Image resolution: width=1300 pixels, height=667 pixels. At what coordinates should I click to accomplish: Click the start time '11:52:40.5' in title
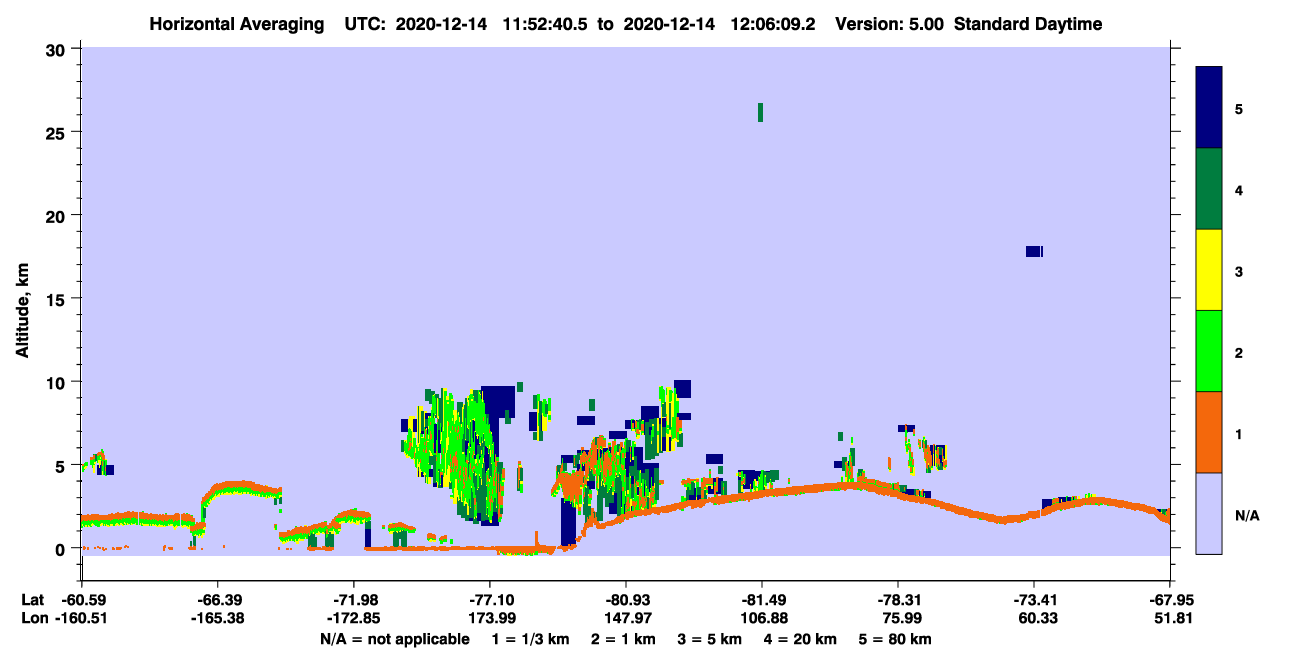coord(545,24)
